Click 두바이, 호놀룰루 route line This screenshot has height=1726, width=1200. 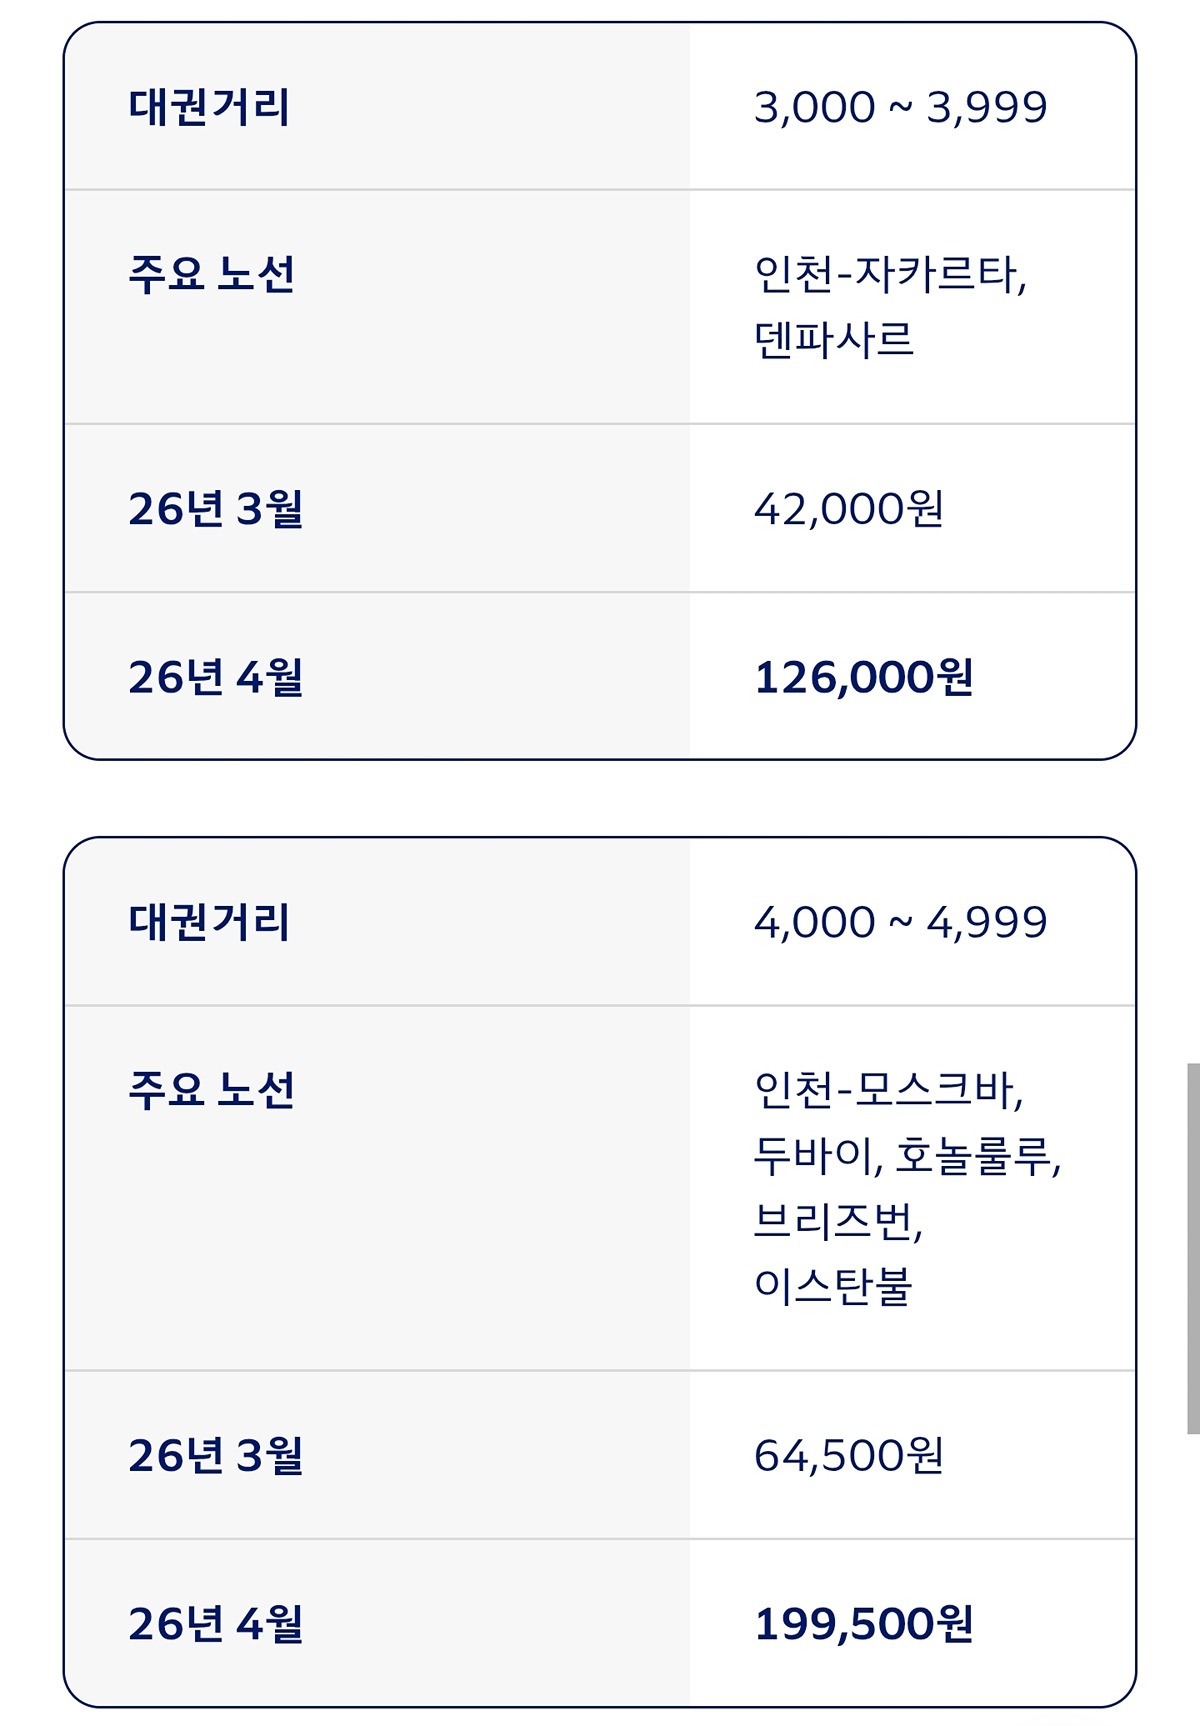pos(906,1155)
